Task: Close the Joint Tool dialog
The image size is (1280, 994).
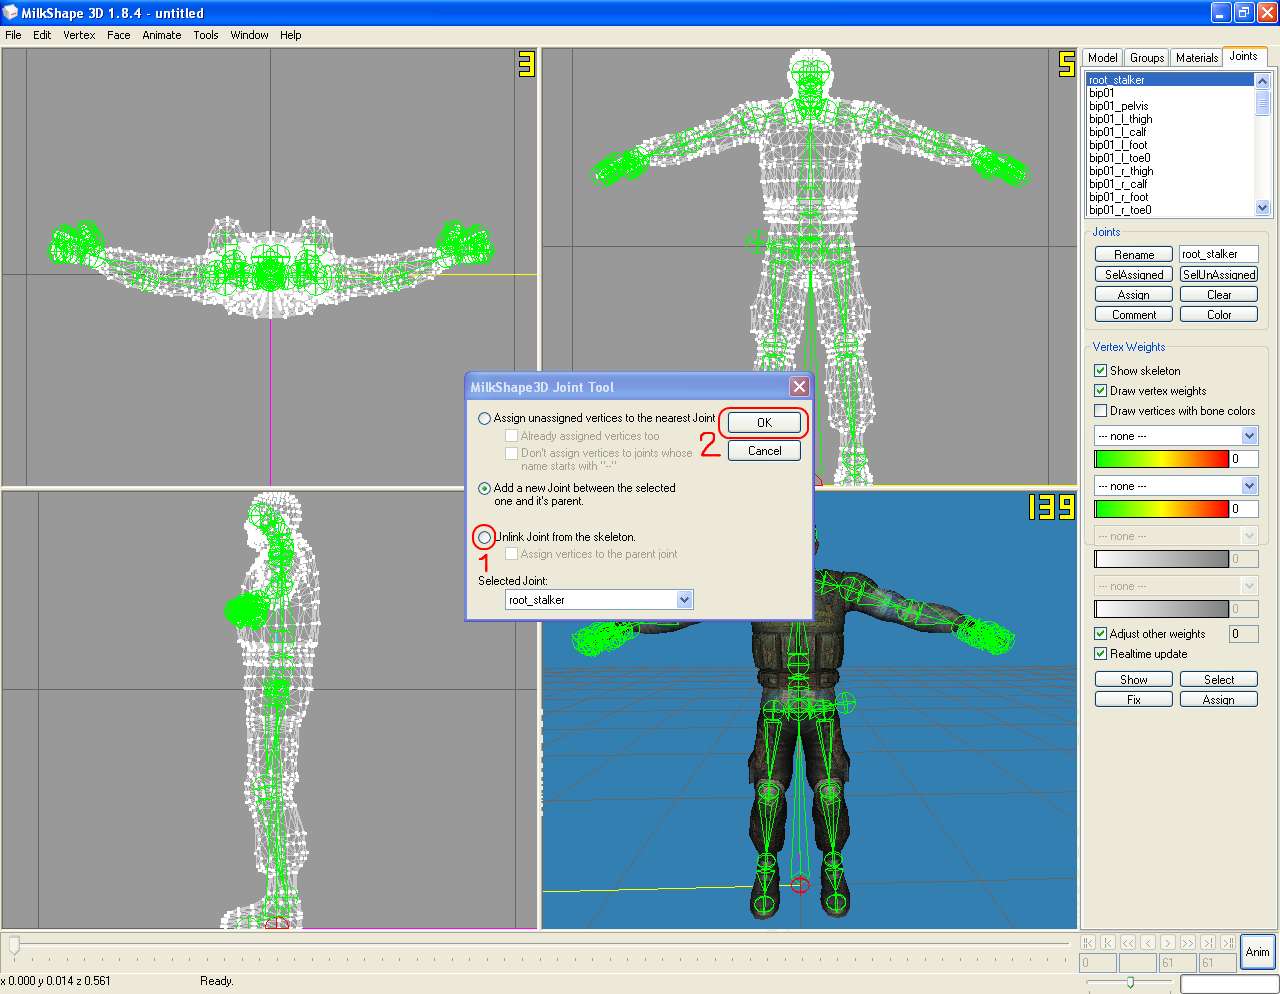Action: (799, 387)
